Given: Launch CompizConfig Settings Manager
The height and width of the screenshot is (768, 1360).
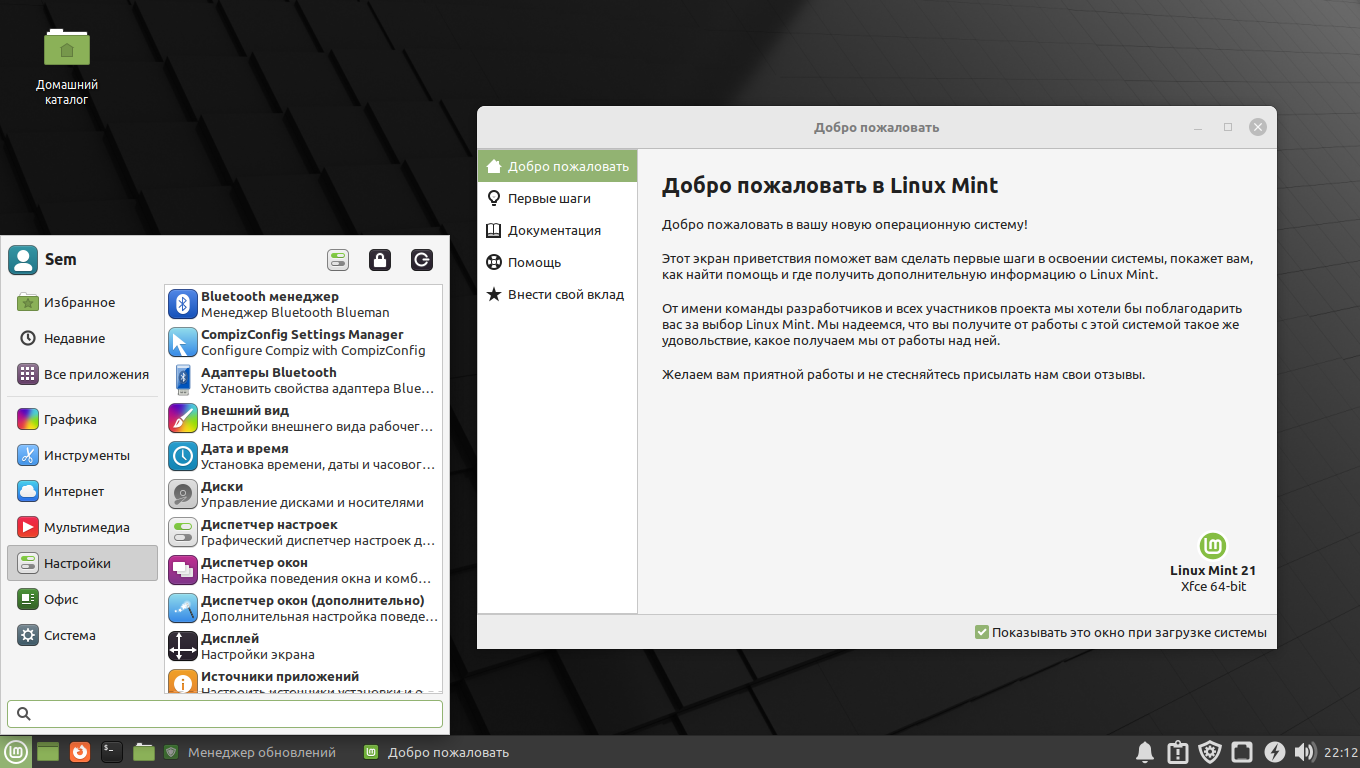Looking at the screenshot, I should click(x=303, y=342).
